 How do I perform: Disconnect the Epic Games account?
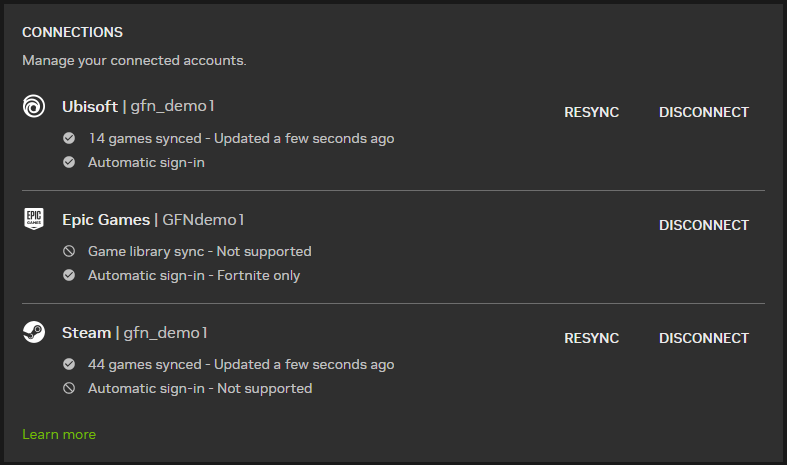[x=704, y=225]
